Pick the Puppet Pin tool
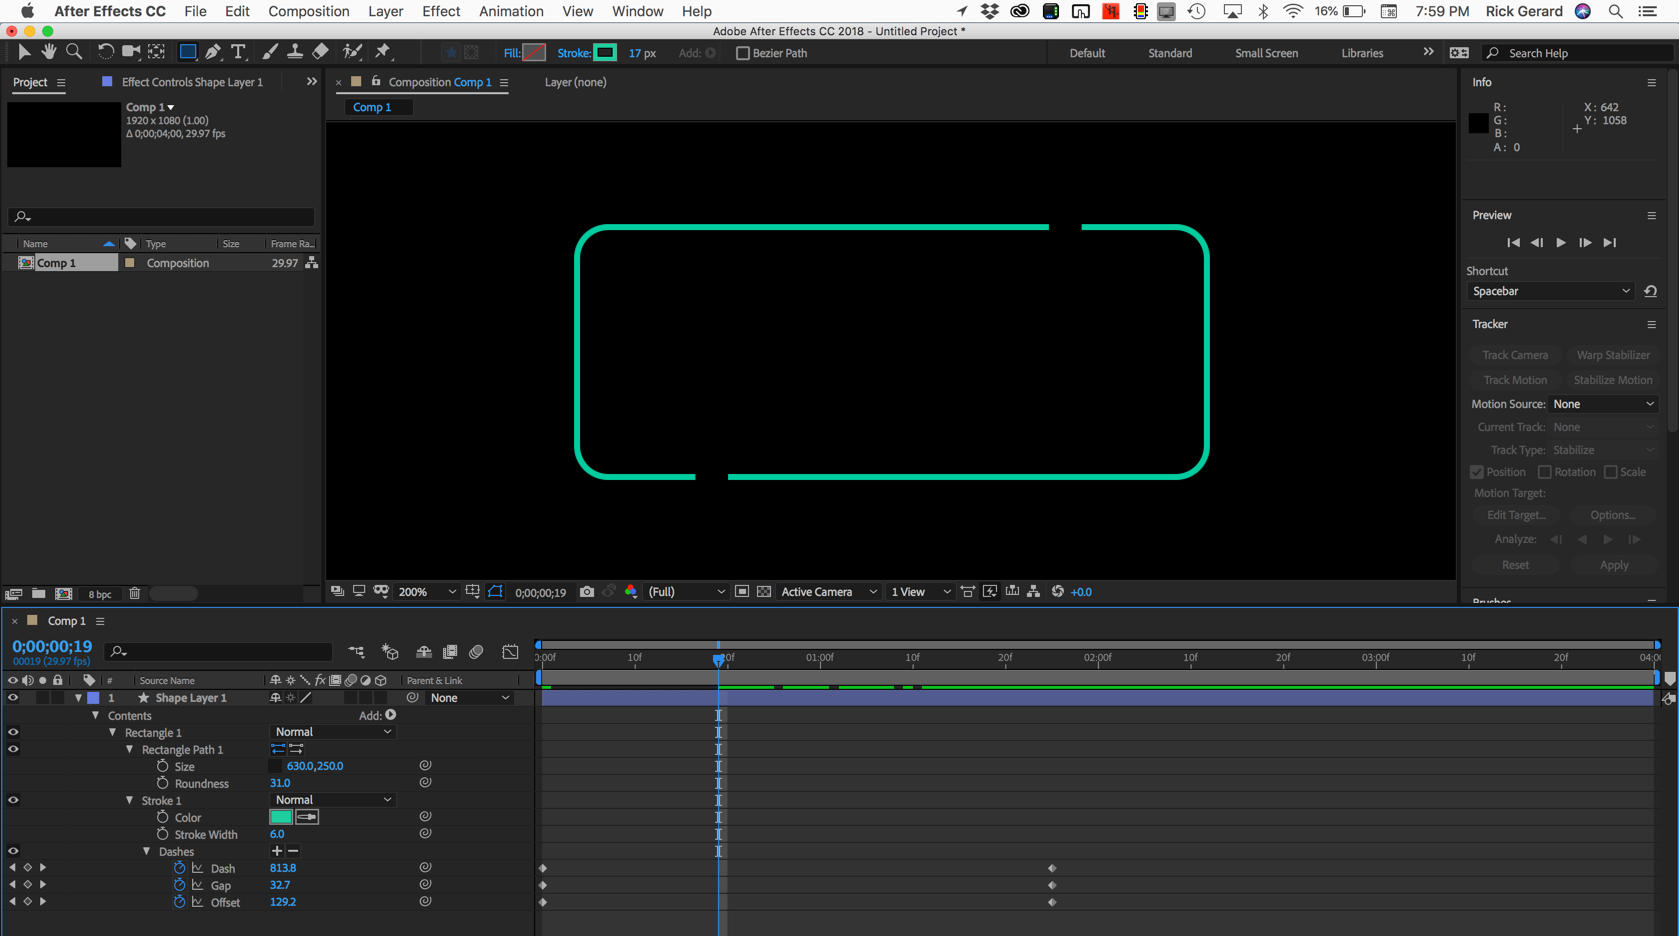1679x936 pixels. (x=383, y=52)
